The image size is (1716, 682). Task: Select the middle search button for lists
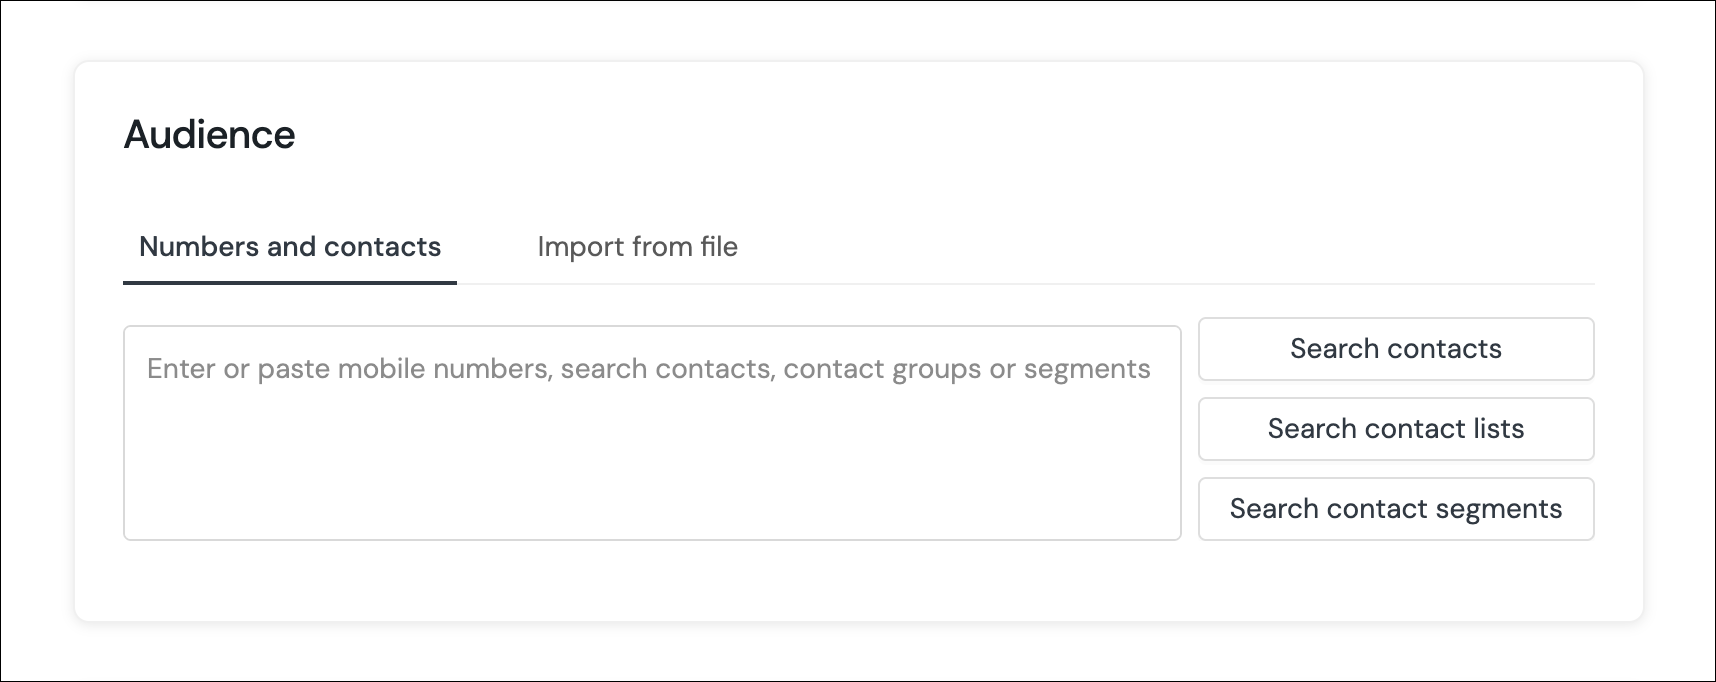click(x=1396, y=429)
